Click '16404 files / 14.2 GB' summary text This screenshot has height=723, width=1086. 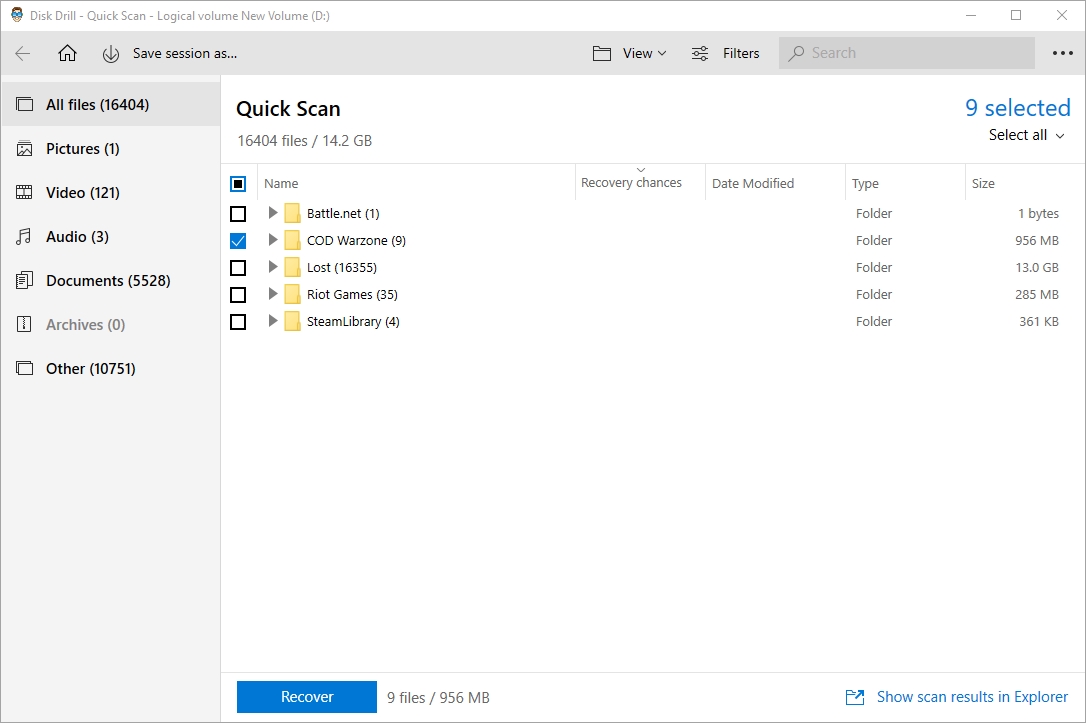[x=305, y=141]
